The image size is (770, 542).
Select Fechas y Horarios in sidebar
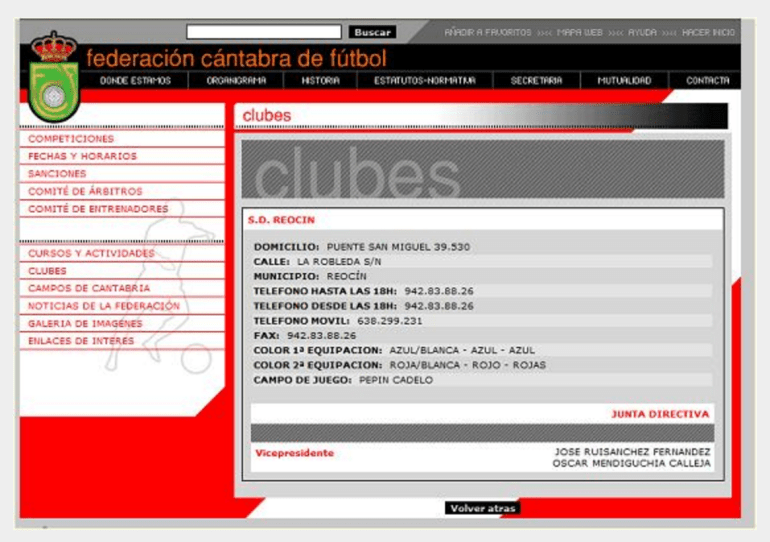(82, 156)
